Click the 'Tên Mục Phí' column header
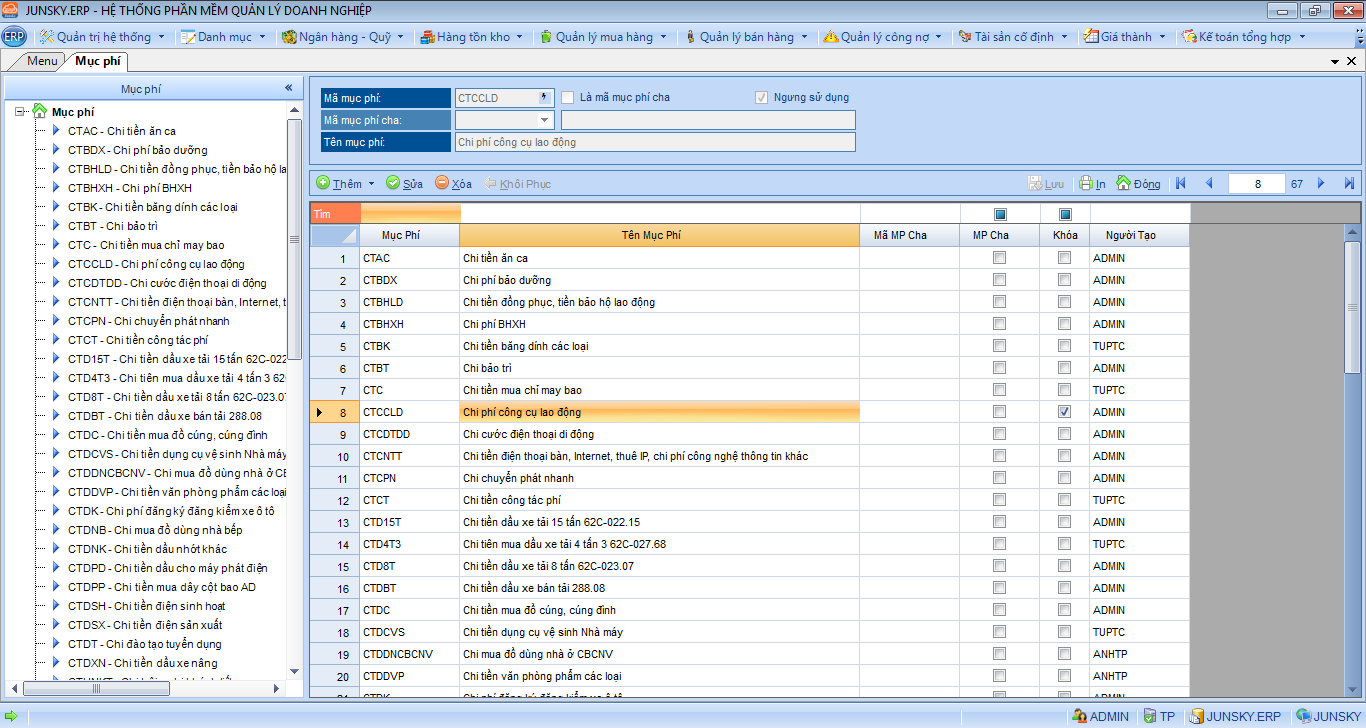1366x728 pixels. (x=658, y=236)
